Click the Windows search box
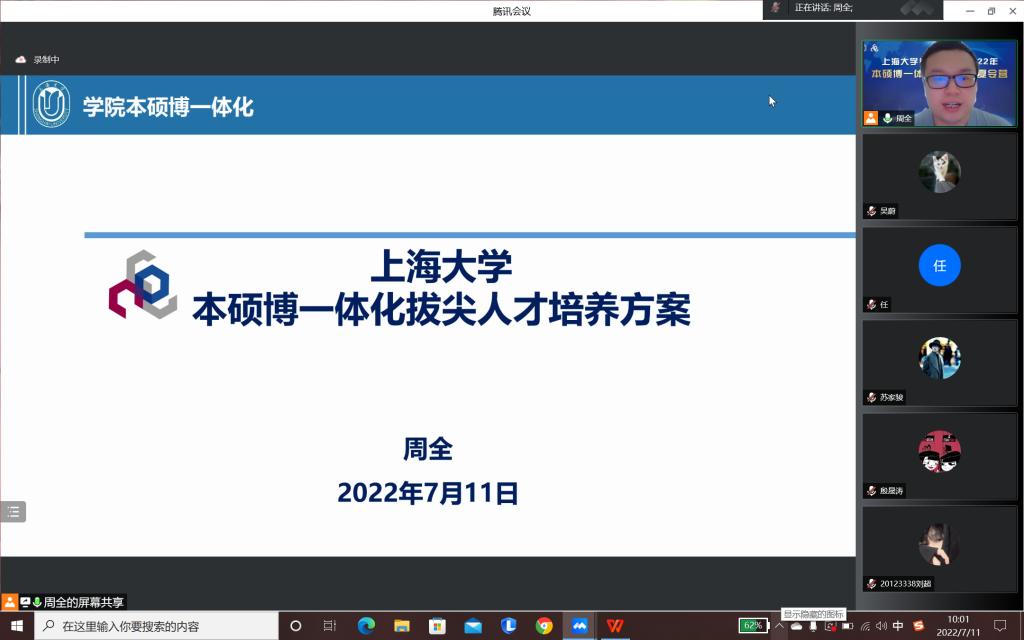Image resolution: width=1024 pixels, height=640 pixels. (x=157, y=626)
